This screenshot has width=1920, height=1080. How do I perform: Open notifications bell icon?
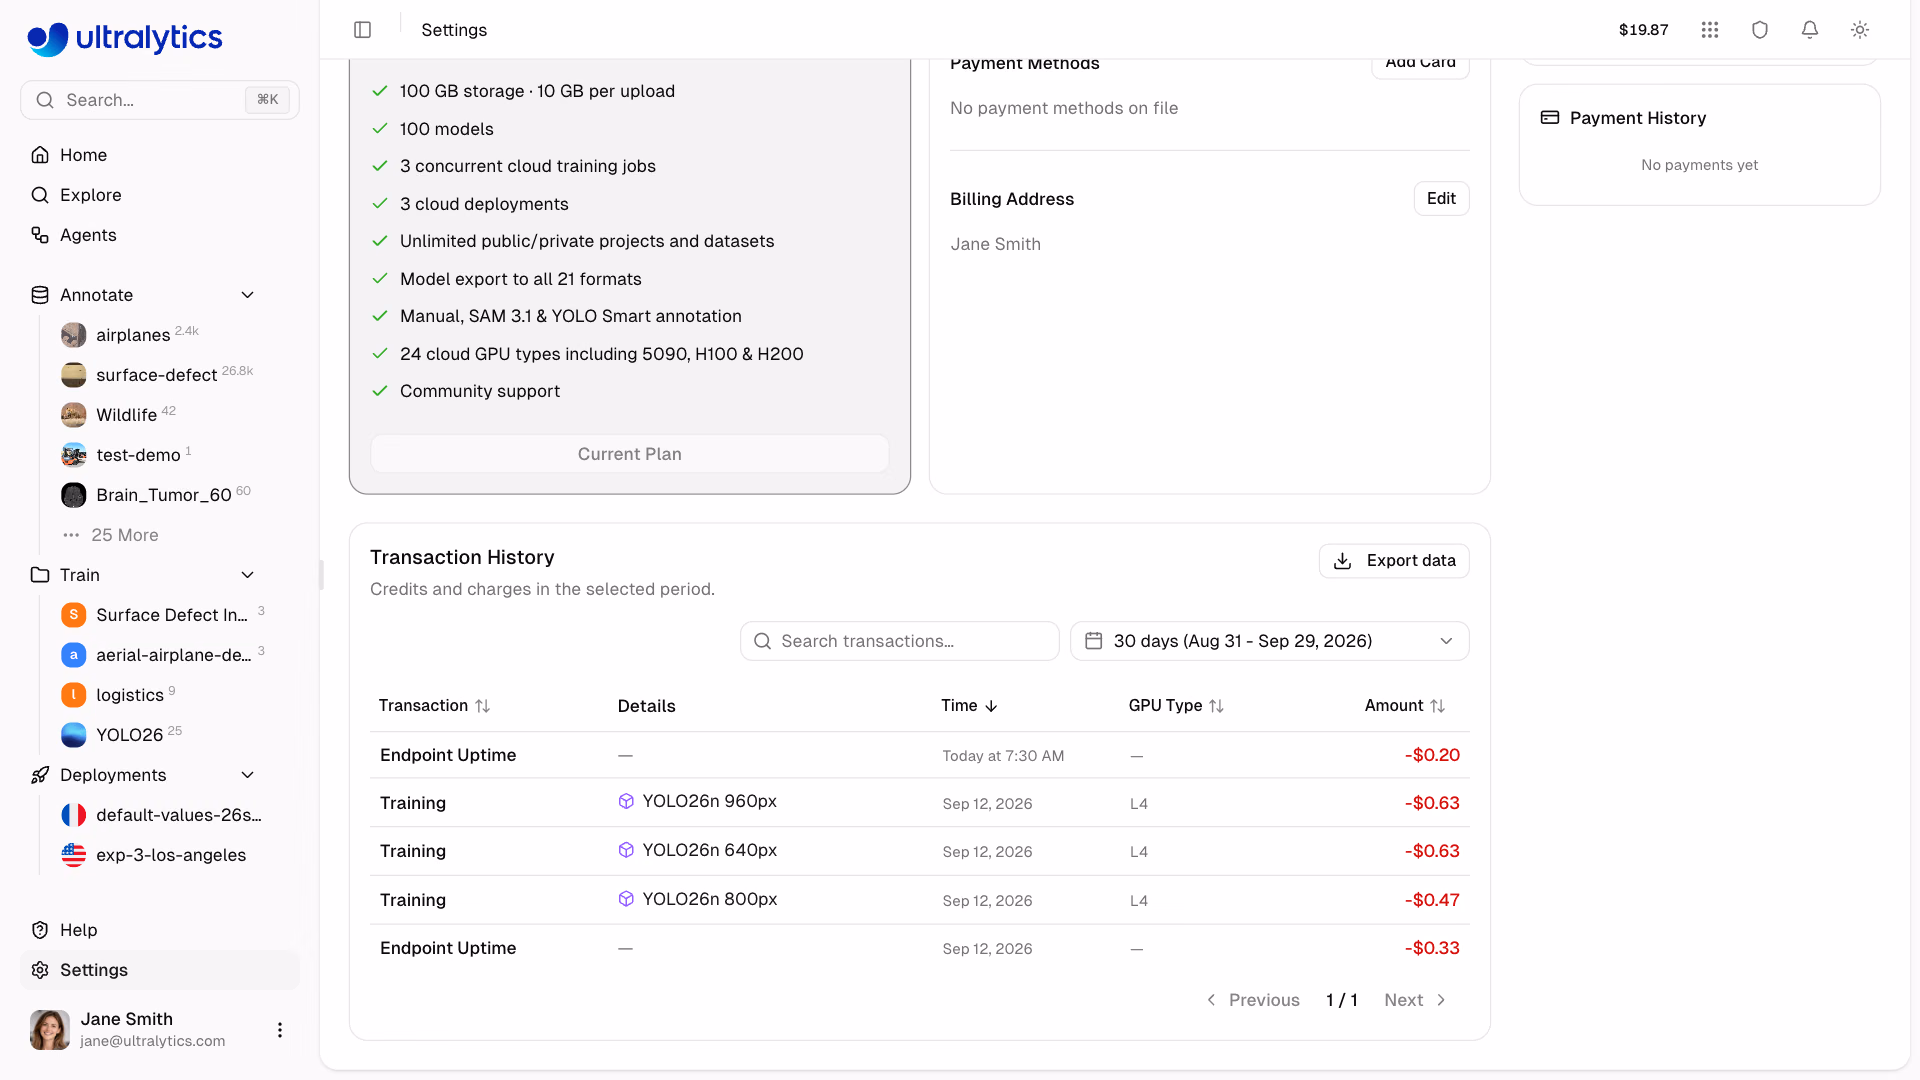(1810, 30)
